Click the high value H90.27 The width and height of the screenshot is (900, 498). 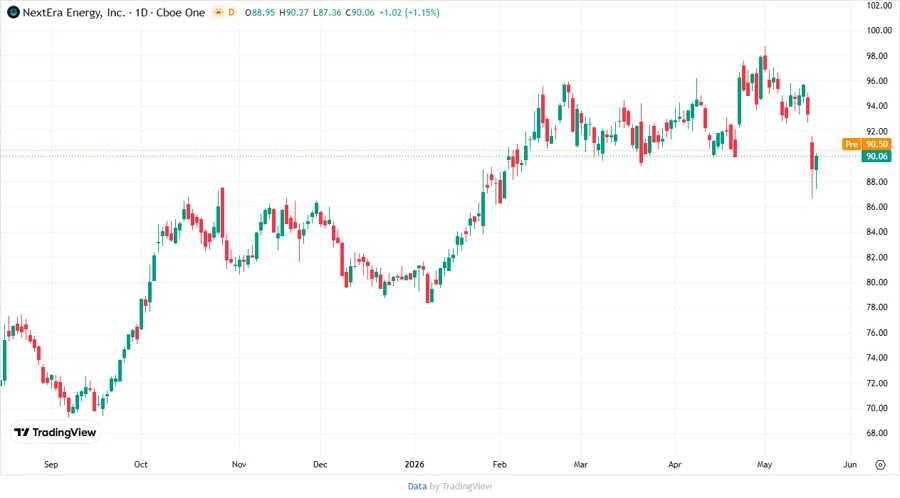coord(294,13)
